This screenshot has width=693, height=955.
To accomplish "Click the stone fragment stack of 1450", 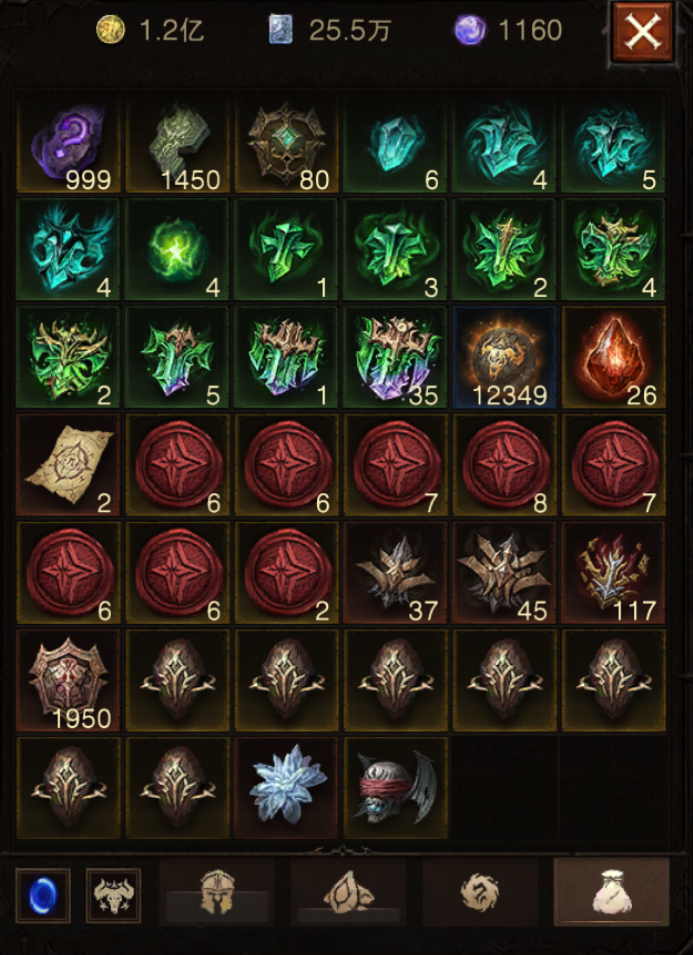I will (x=177, y=143).
